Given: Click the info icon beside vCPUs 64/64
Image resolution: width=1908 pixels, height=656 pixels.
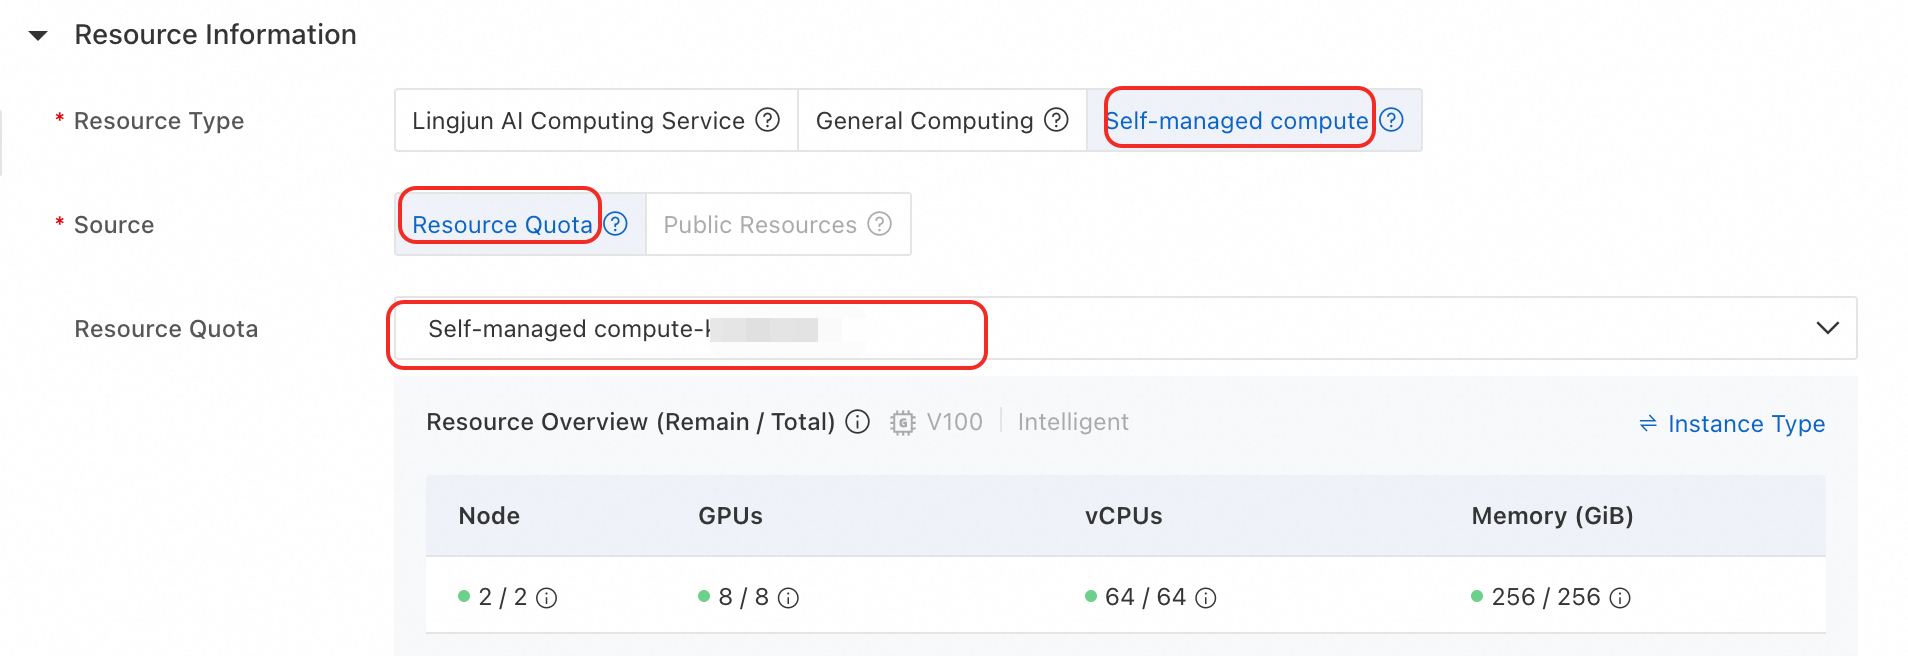Looking at the screenshot, I should point(1206,597).
